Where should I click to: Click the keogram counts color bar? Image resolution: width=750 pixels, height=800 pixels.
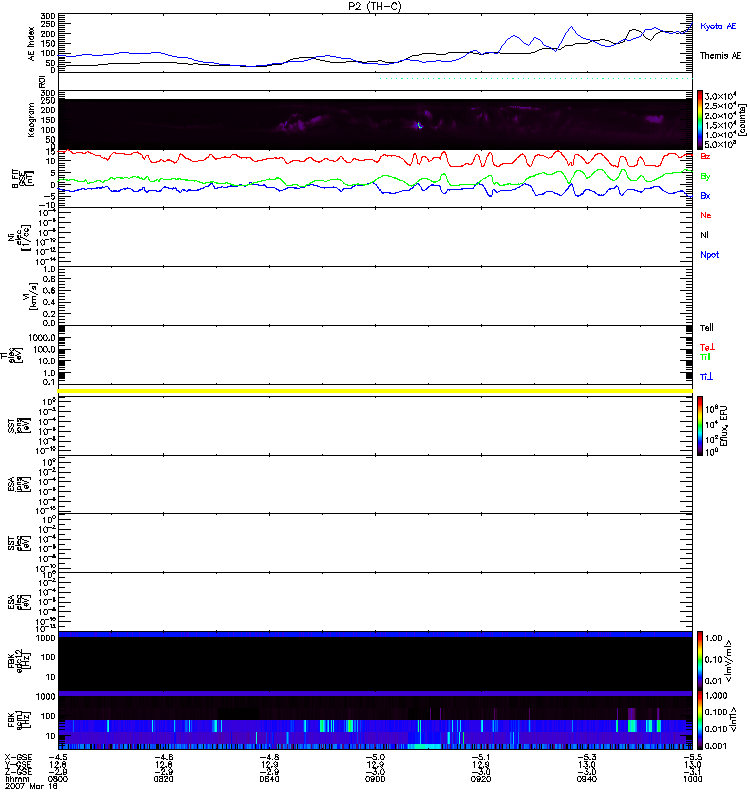point(701,120)
